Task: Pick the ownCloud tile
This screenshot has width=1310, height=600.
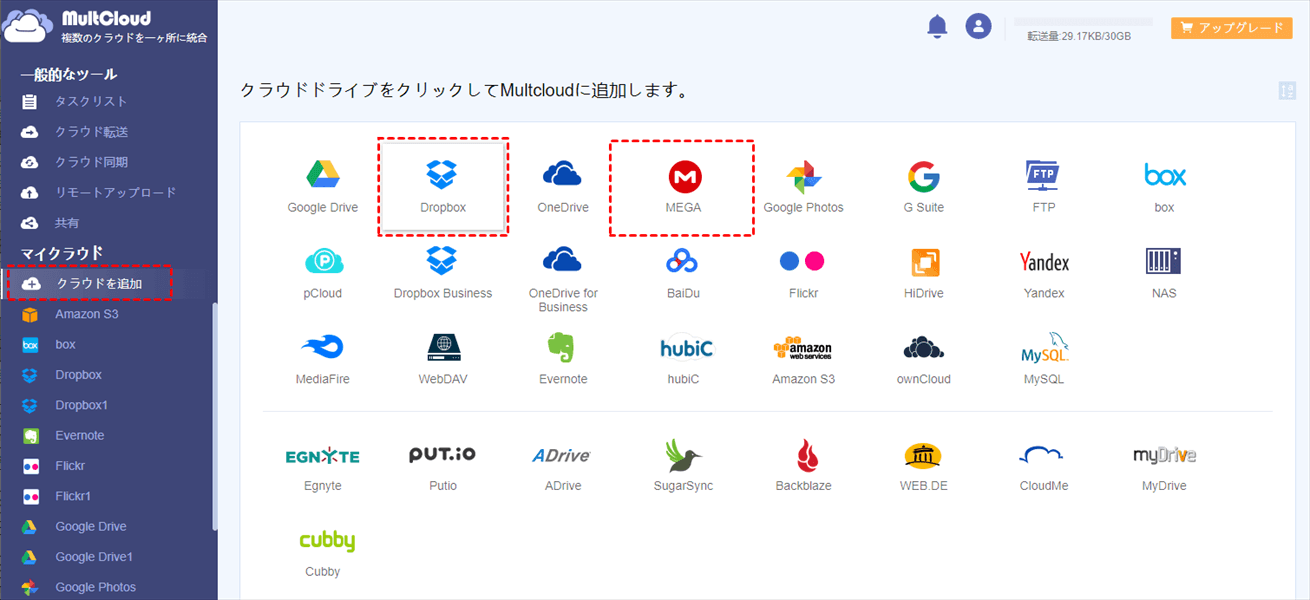Action: [923, 359]
